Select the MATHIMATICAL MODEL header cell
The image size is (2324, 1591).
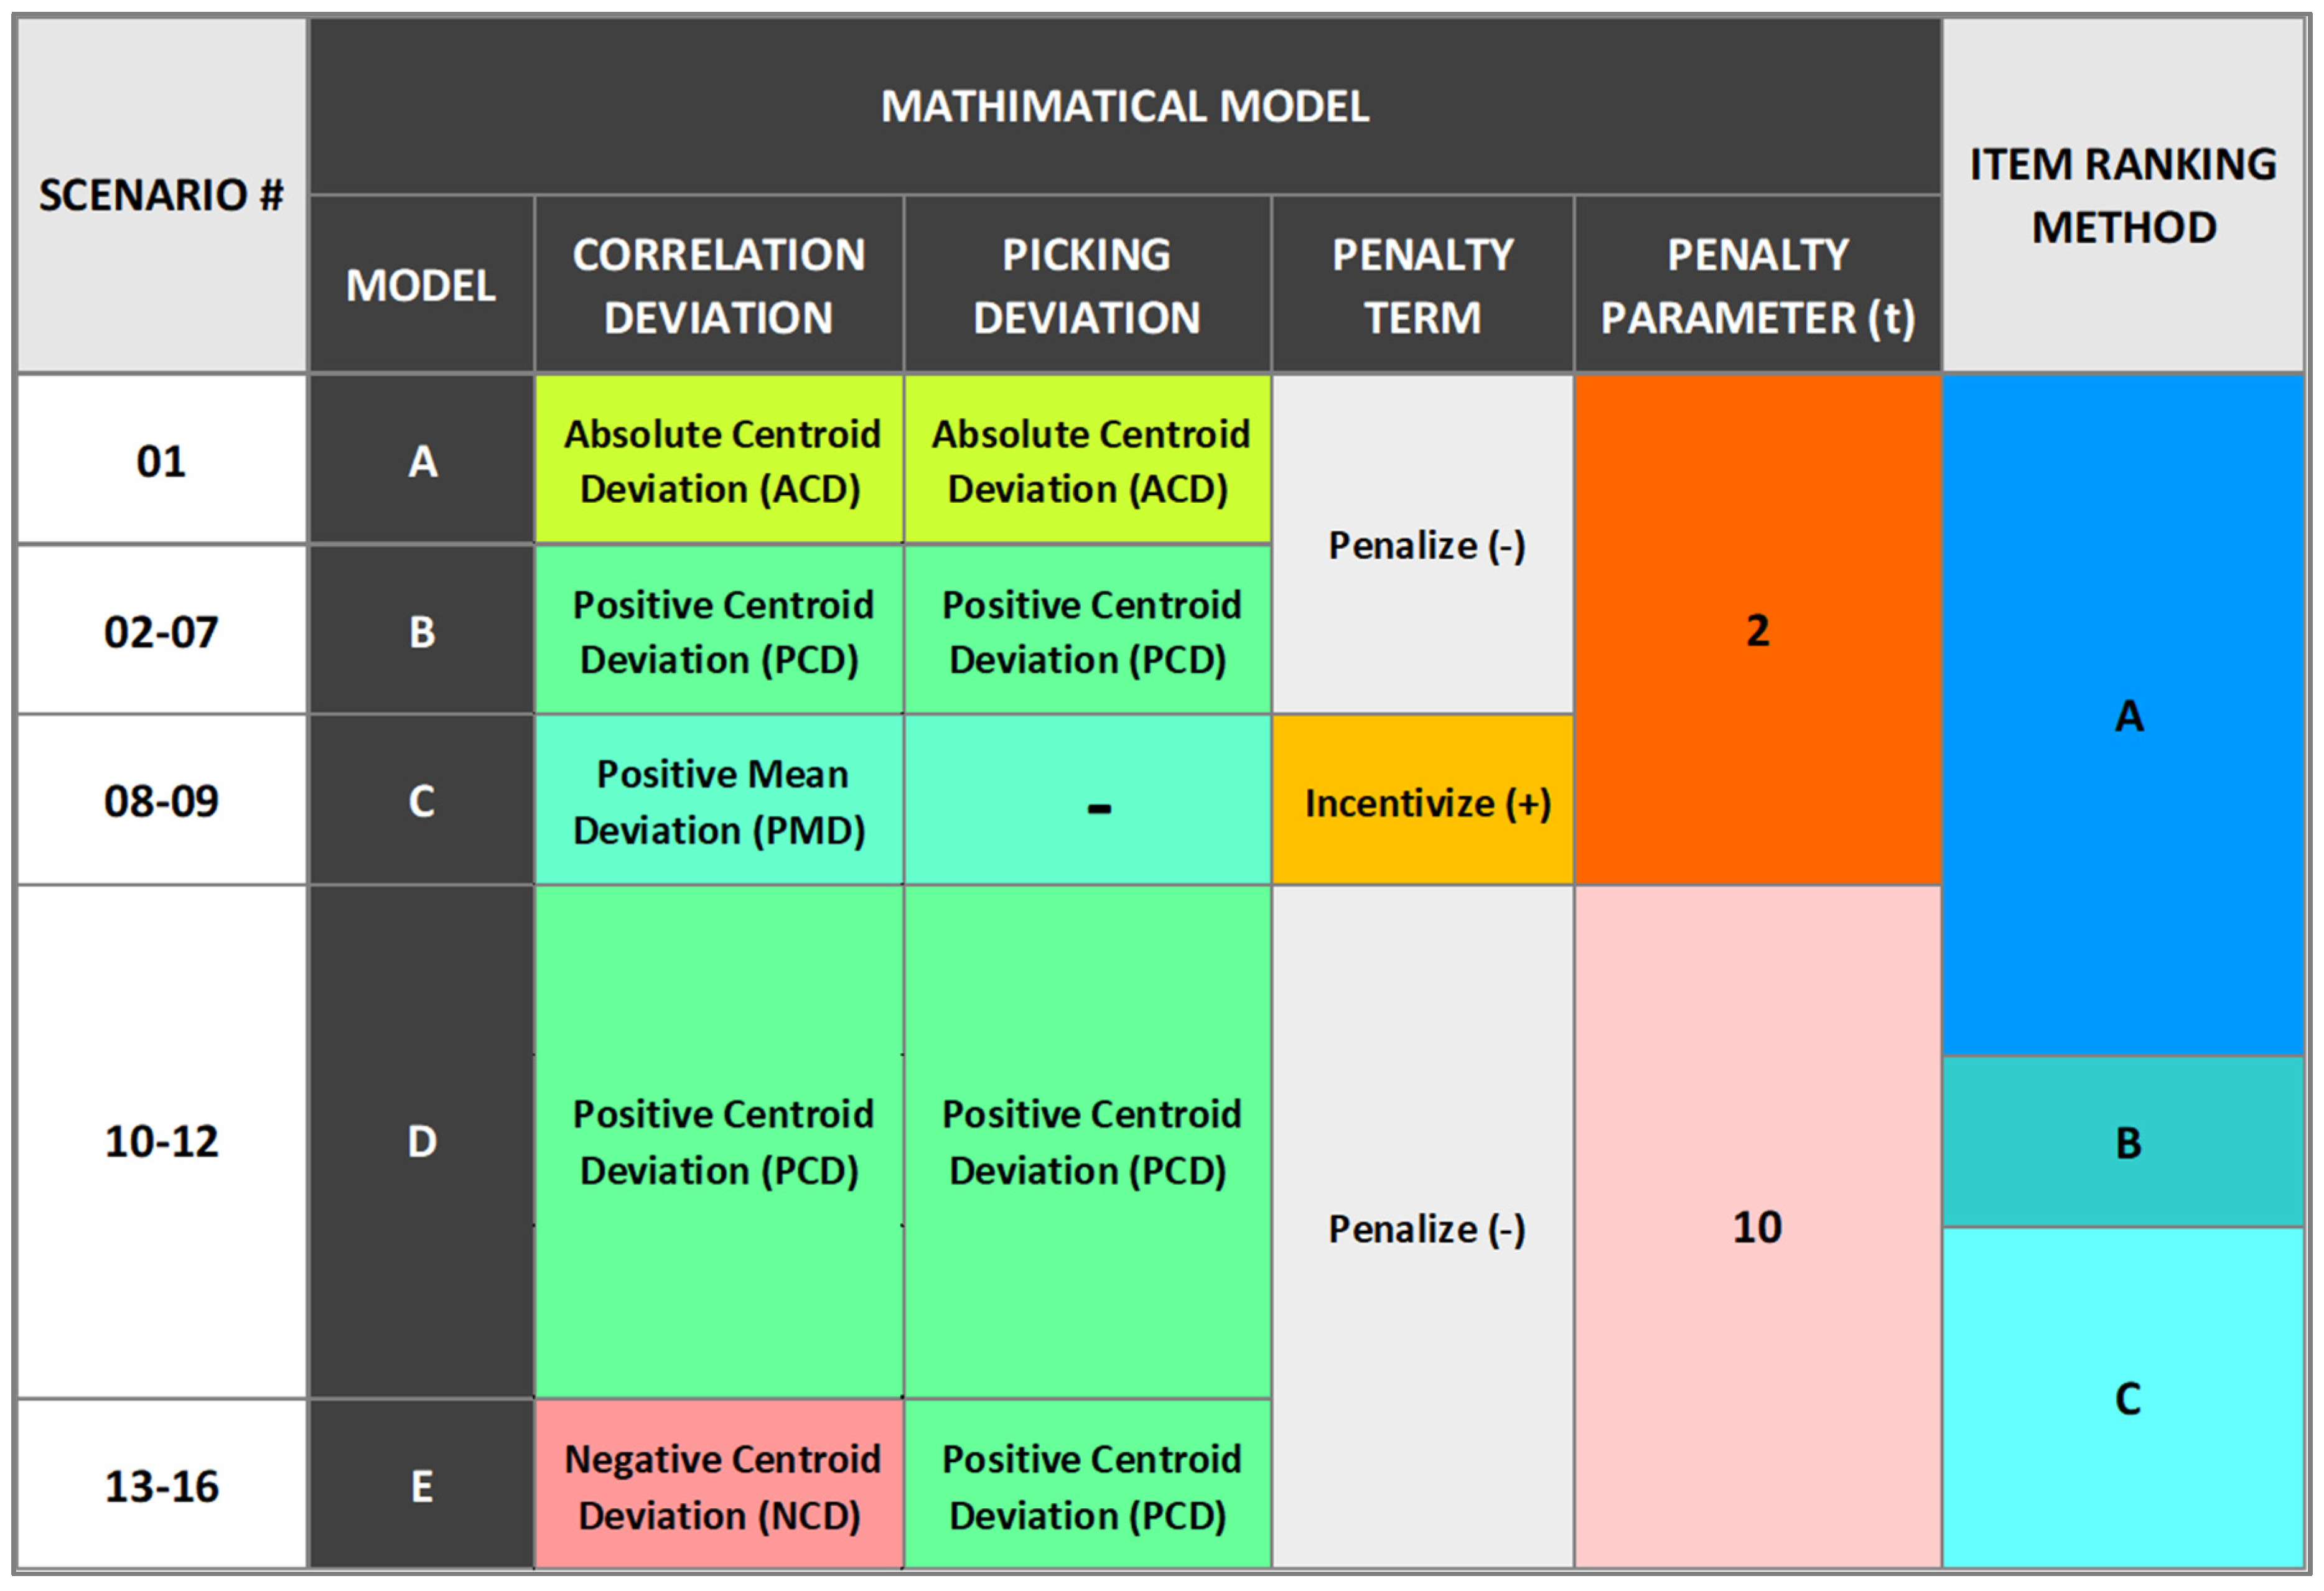[x=1124, y=107]
